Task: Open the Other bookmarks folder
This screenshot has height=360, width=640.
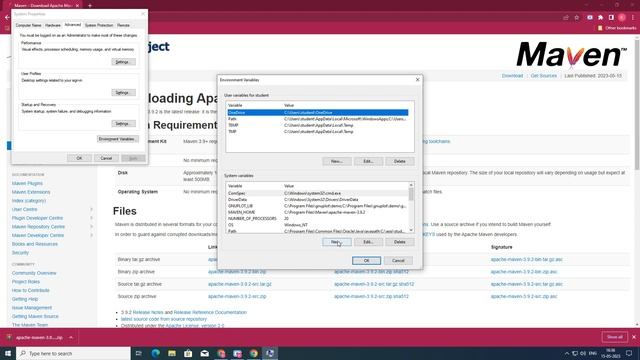Action: 617,28
